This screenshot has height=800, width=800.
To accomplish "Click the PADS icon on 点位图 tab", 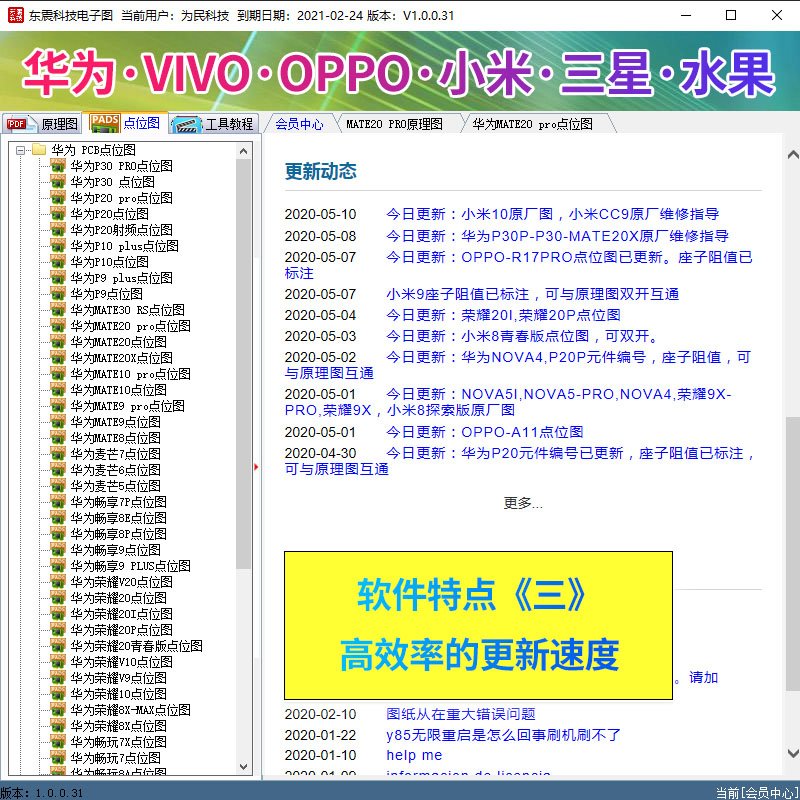I will (105, 123).
